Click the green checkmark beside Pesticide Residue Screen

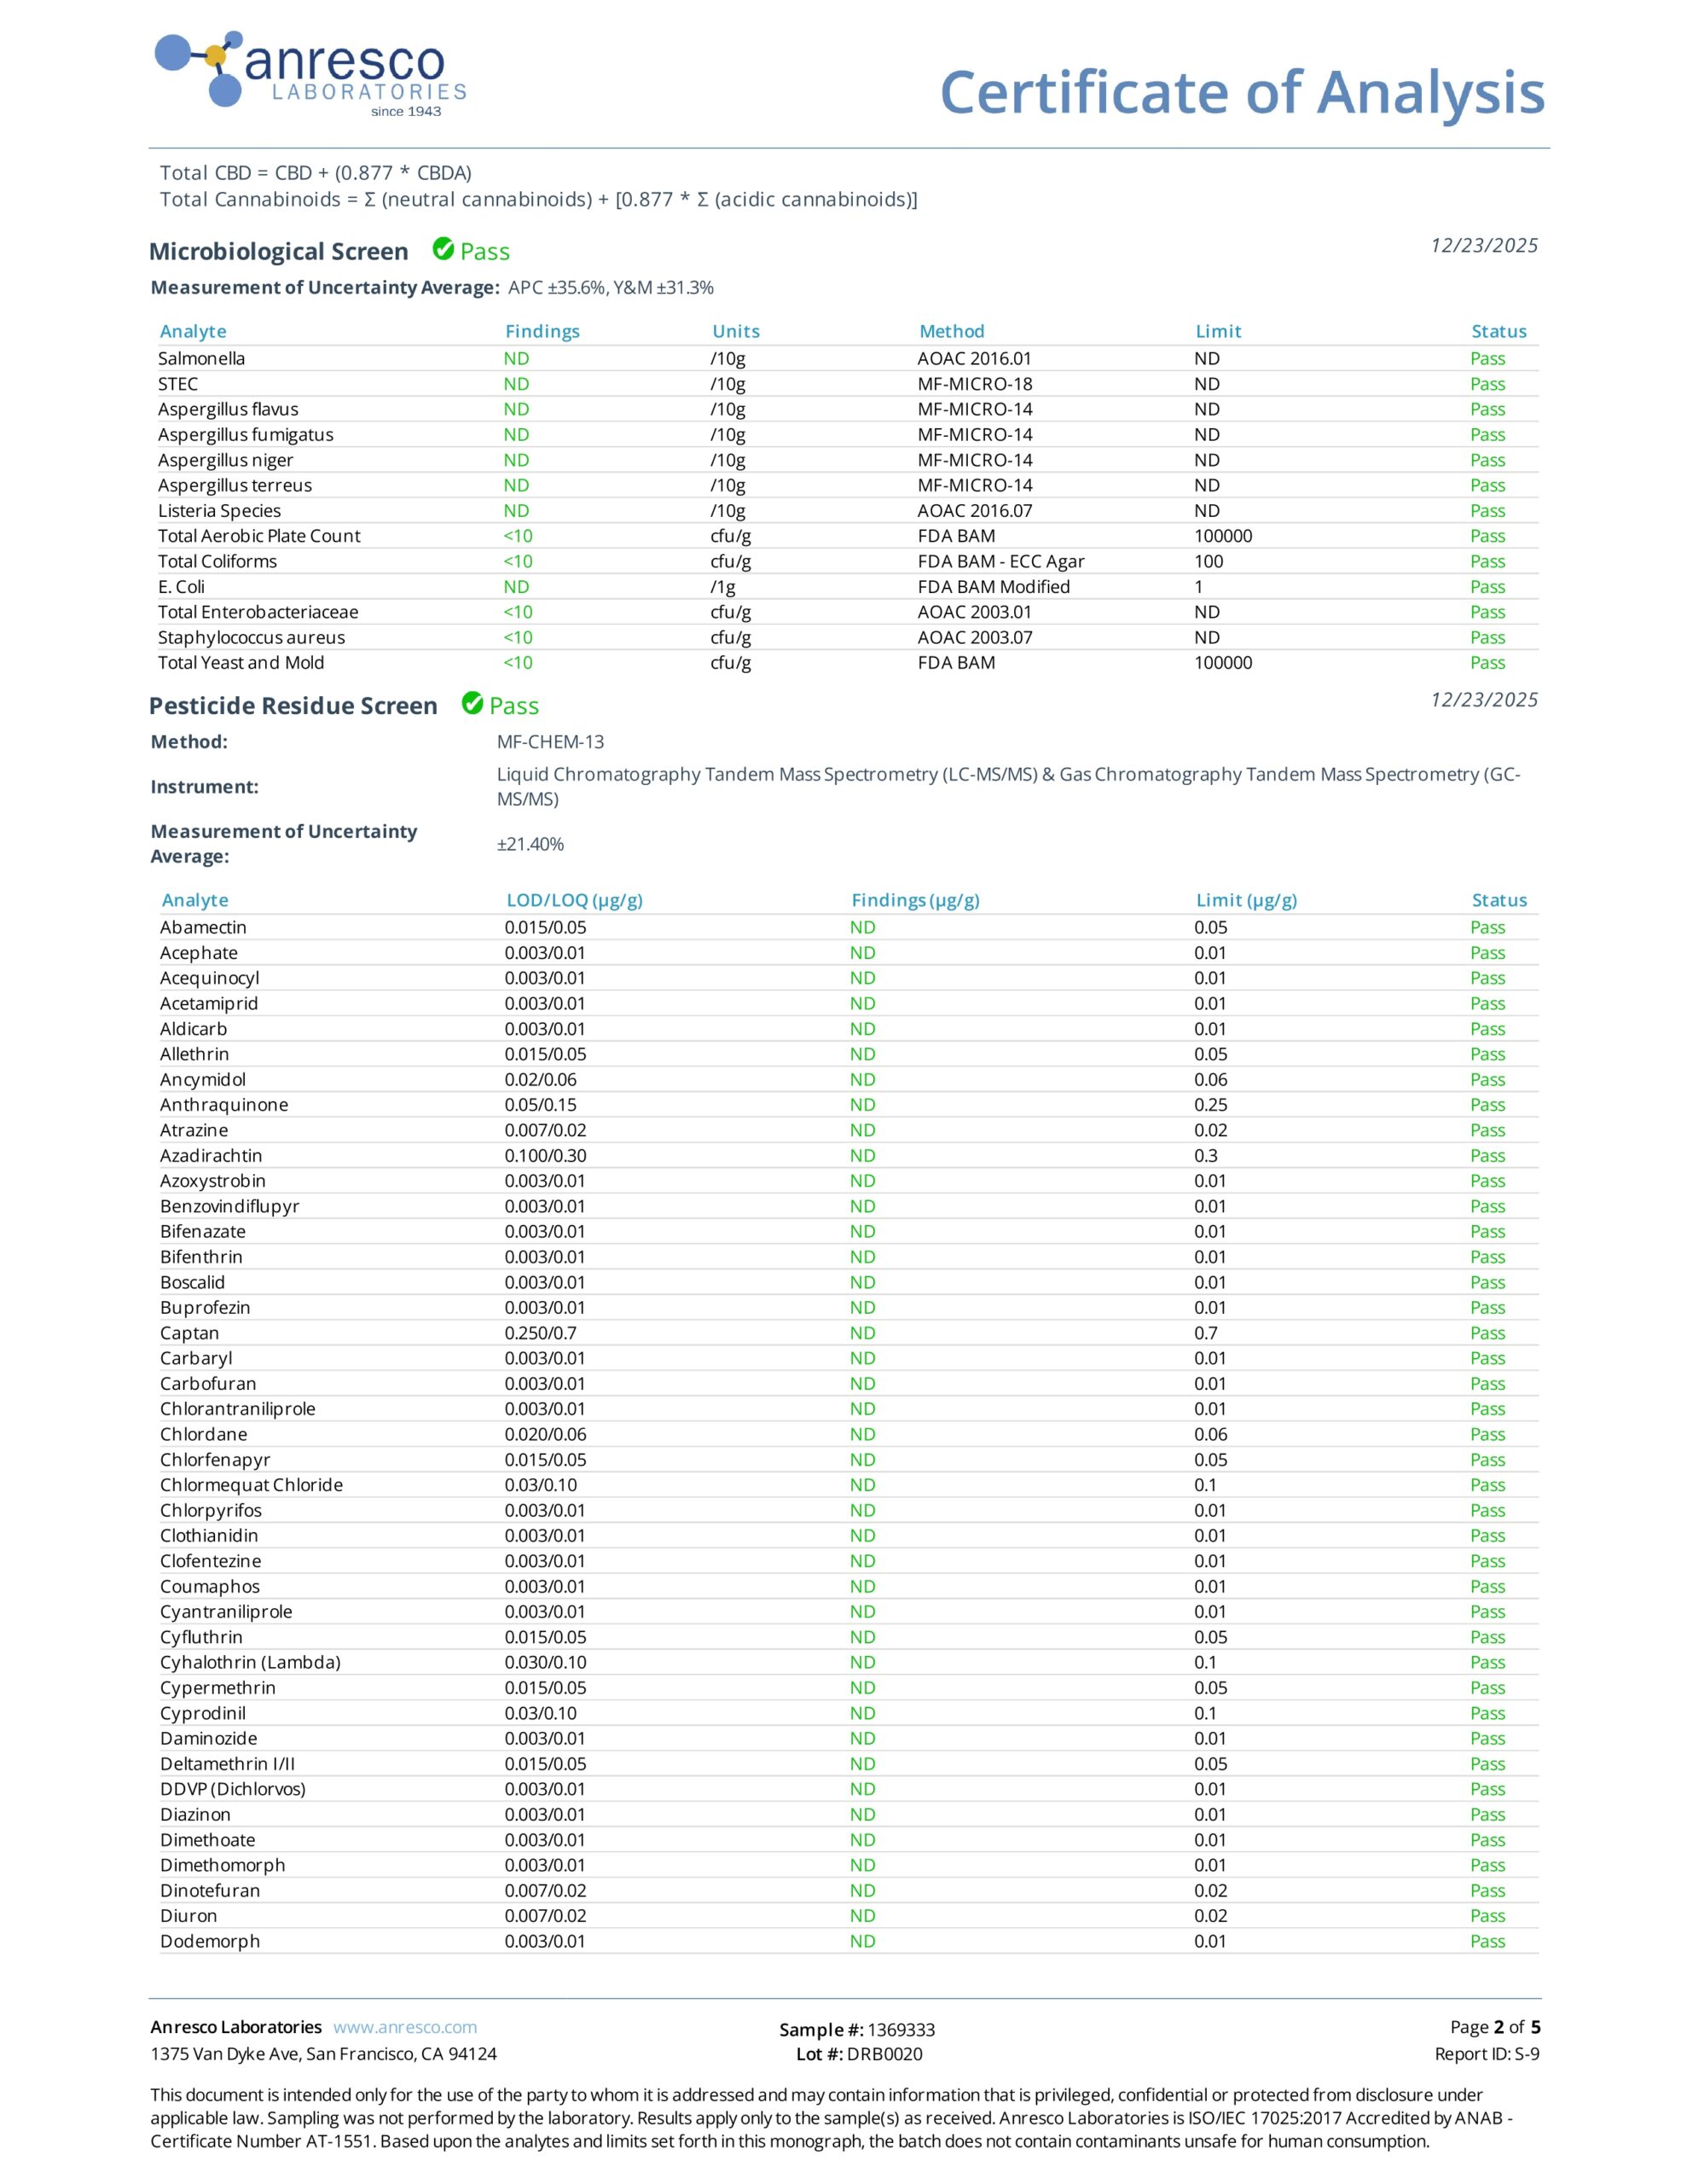pos(472,704)
